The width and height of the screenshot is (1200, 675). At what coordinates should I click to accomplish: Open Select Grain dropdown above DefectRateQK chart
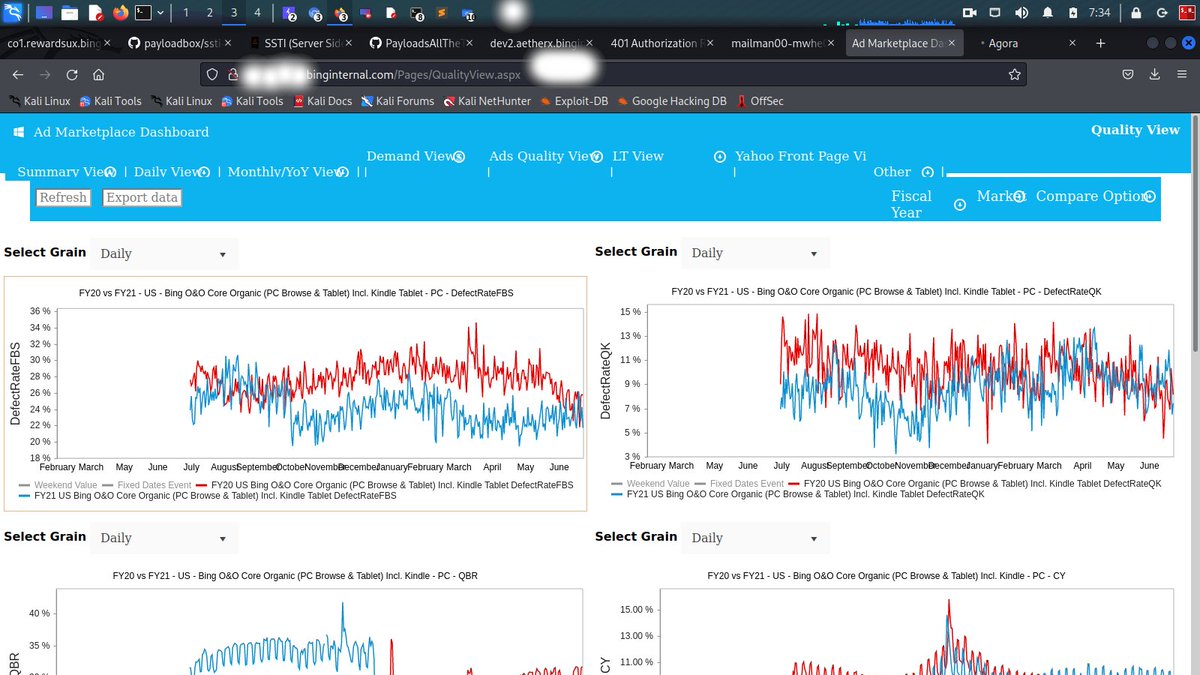click(x=755, y=253)
